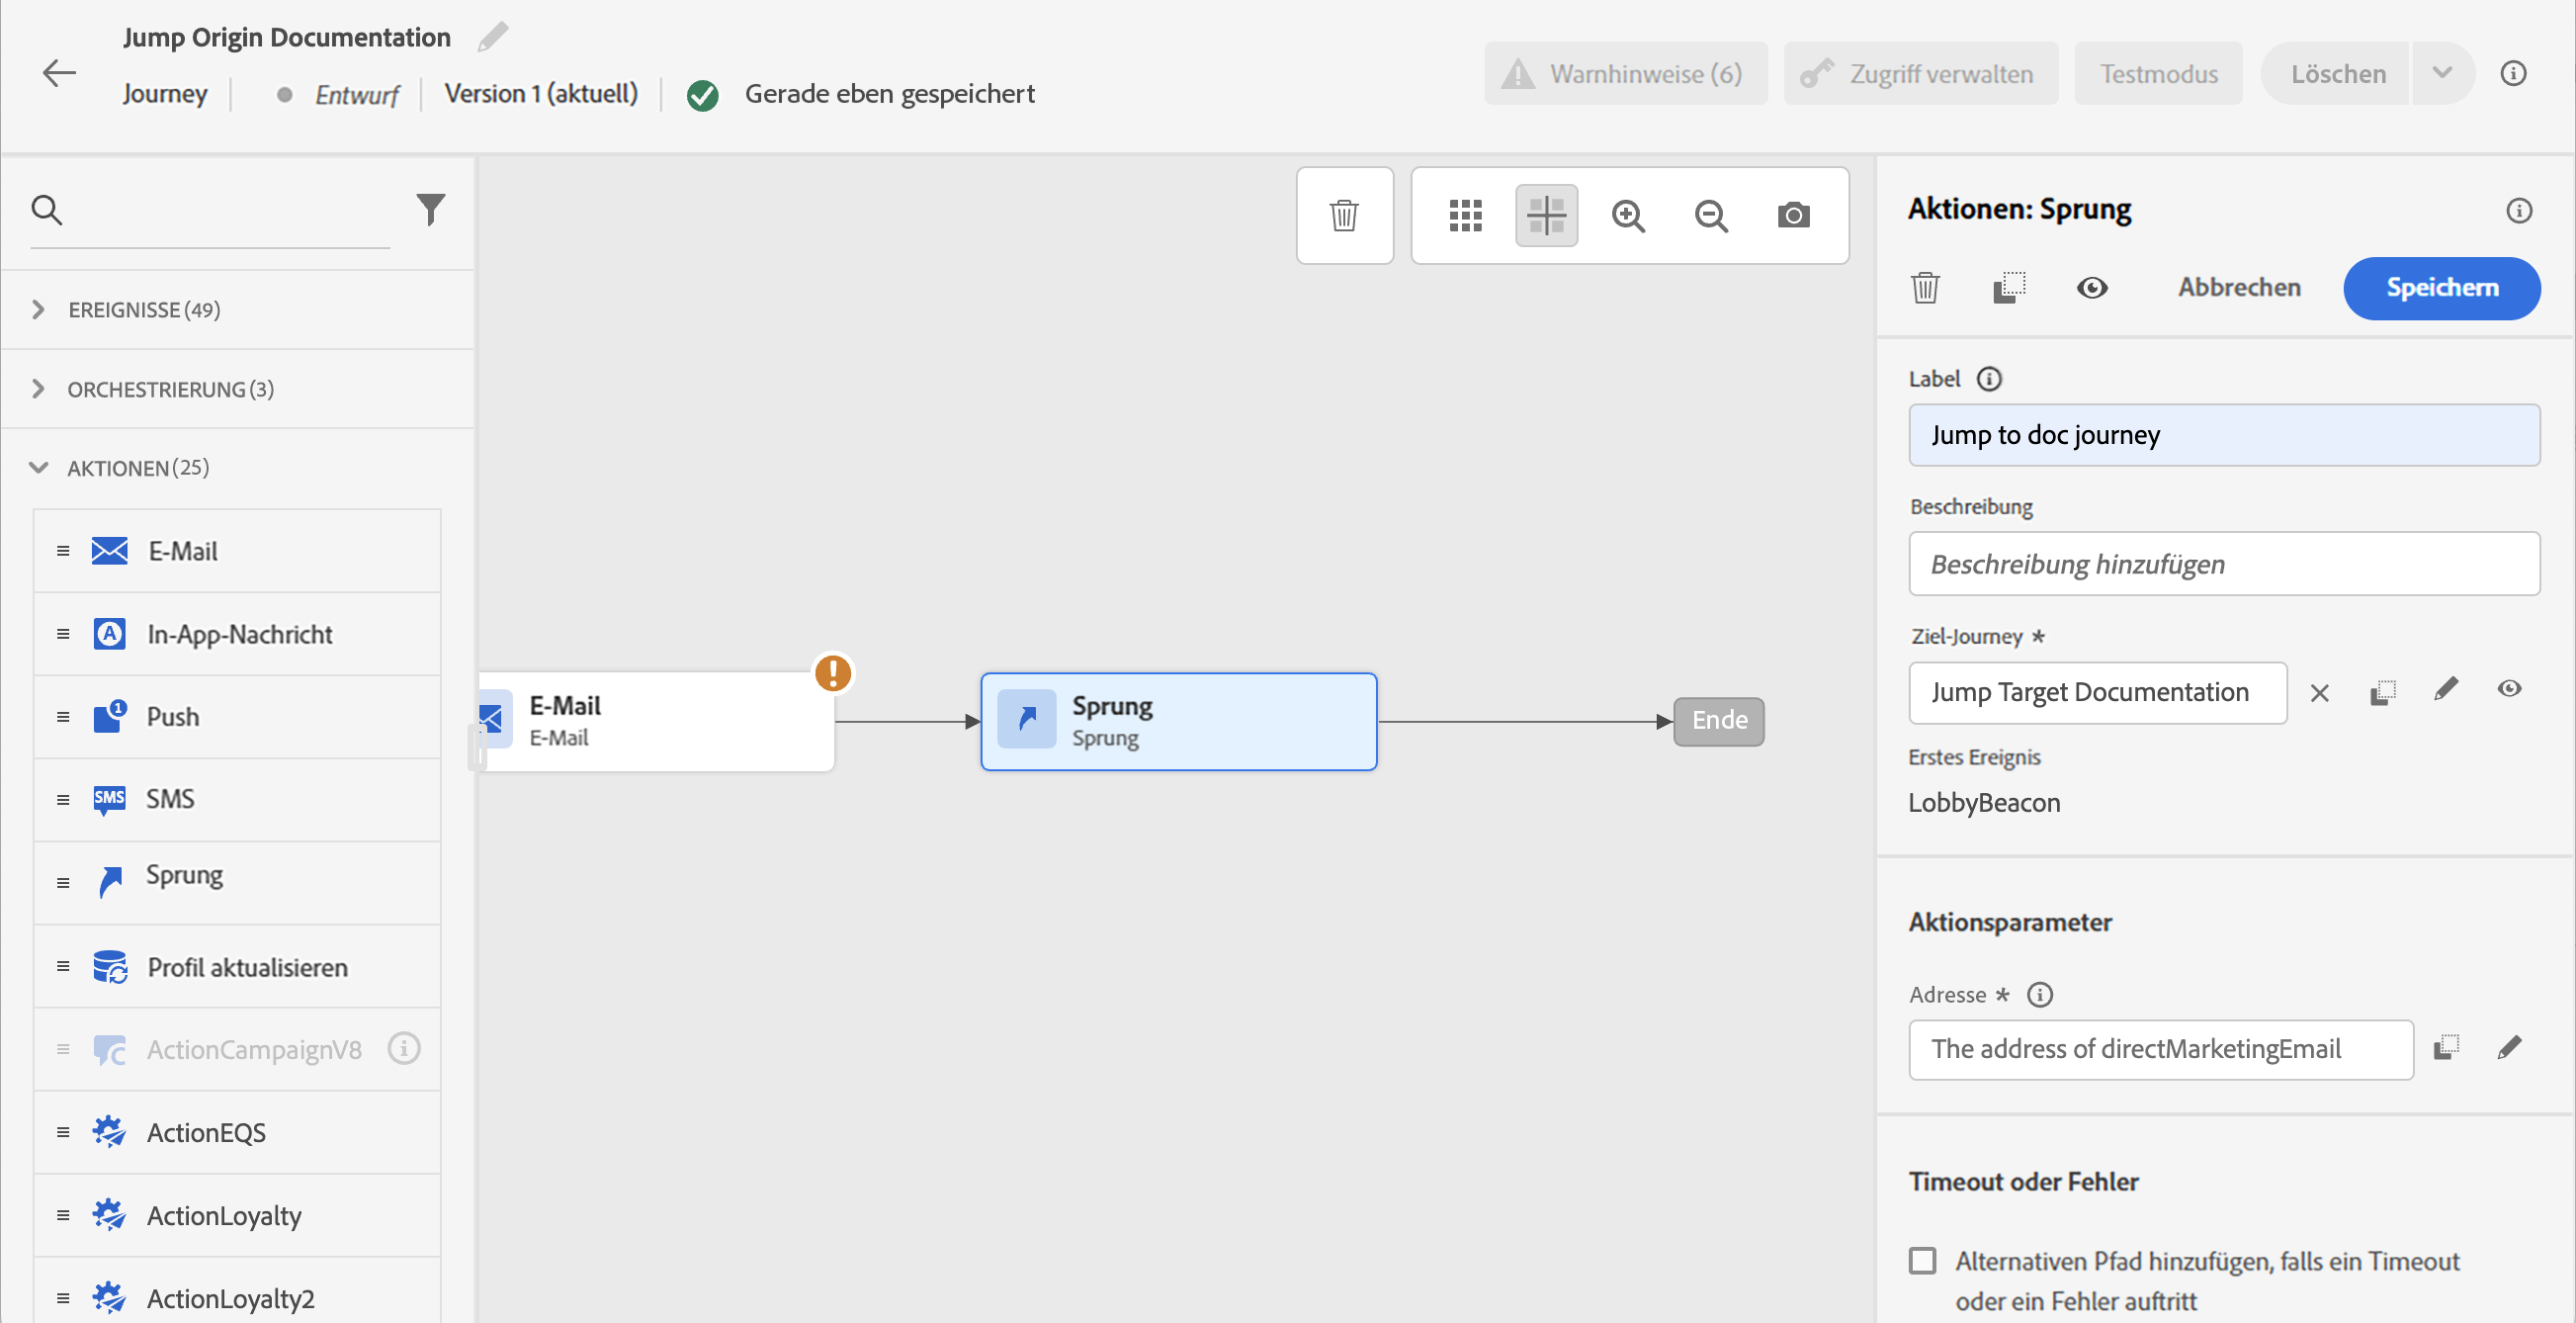Click the filter funnel icon in palette
The width and height of the screenshot is (2576, 1323).
coord(430,209)
